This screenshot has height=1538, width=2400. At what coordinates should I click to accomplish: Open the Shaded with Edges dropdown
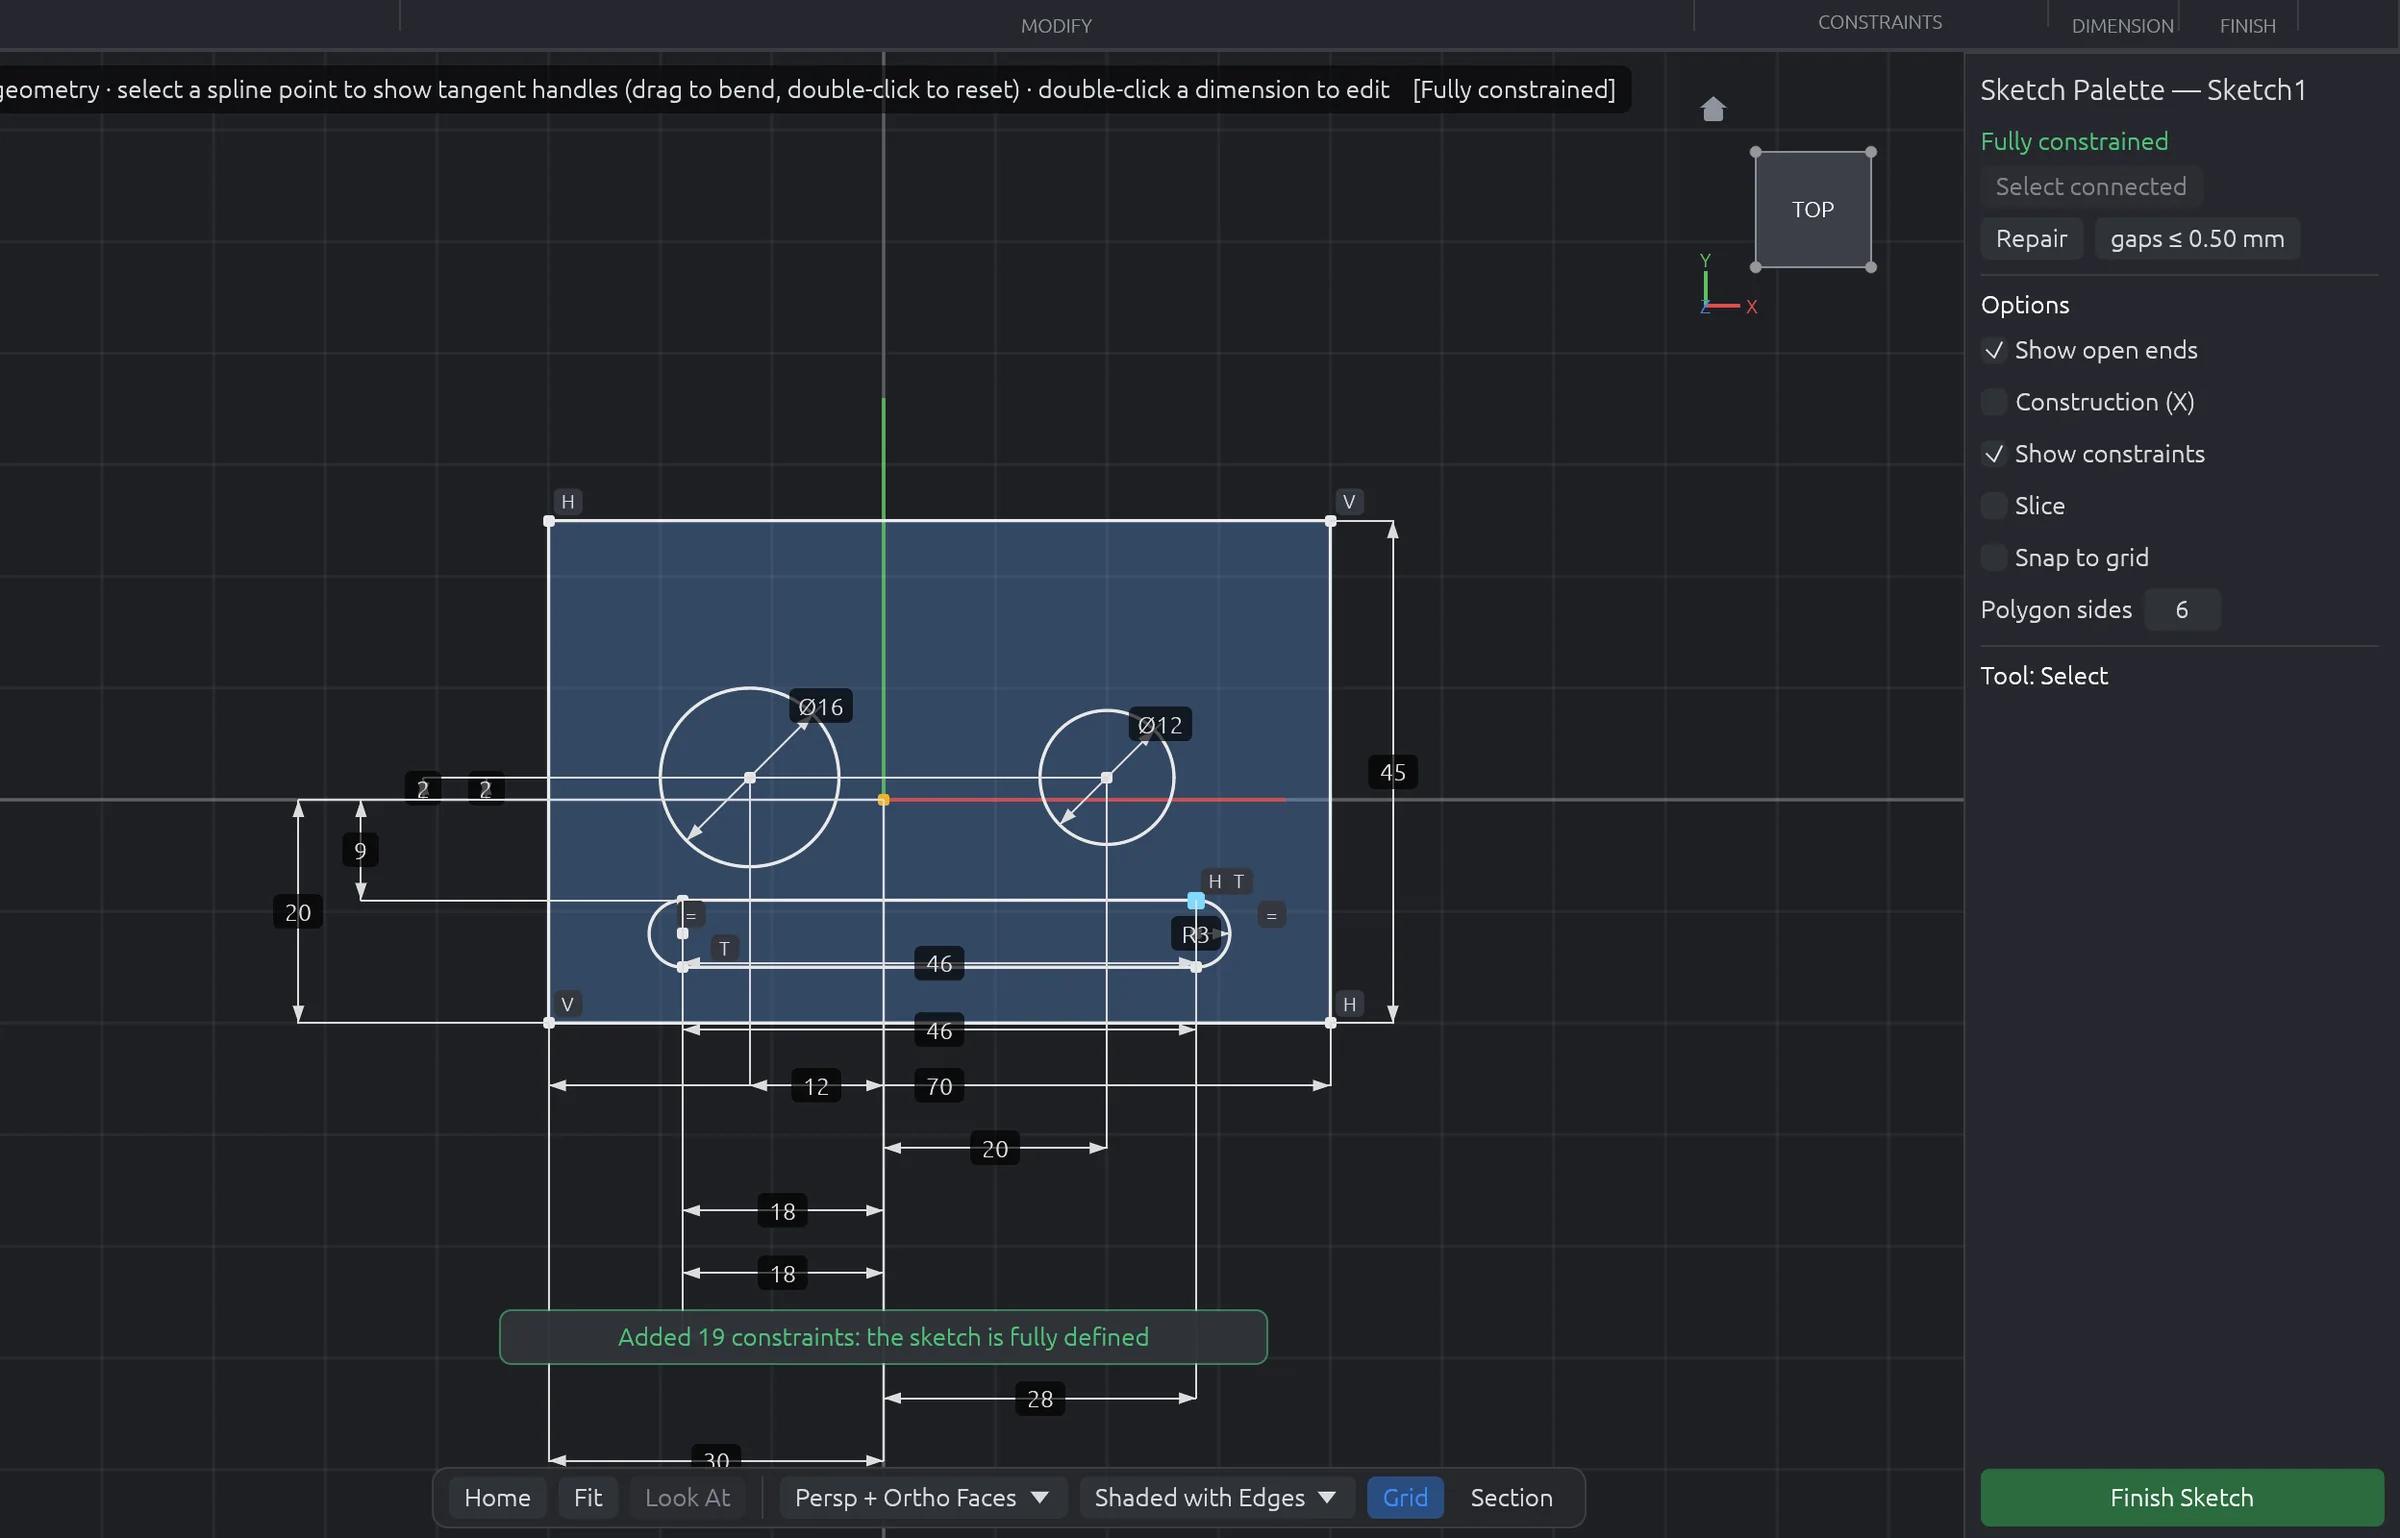[x=1216, y=1497]
